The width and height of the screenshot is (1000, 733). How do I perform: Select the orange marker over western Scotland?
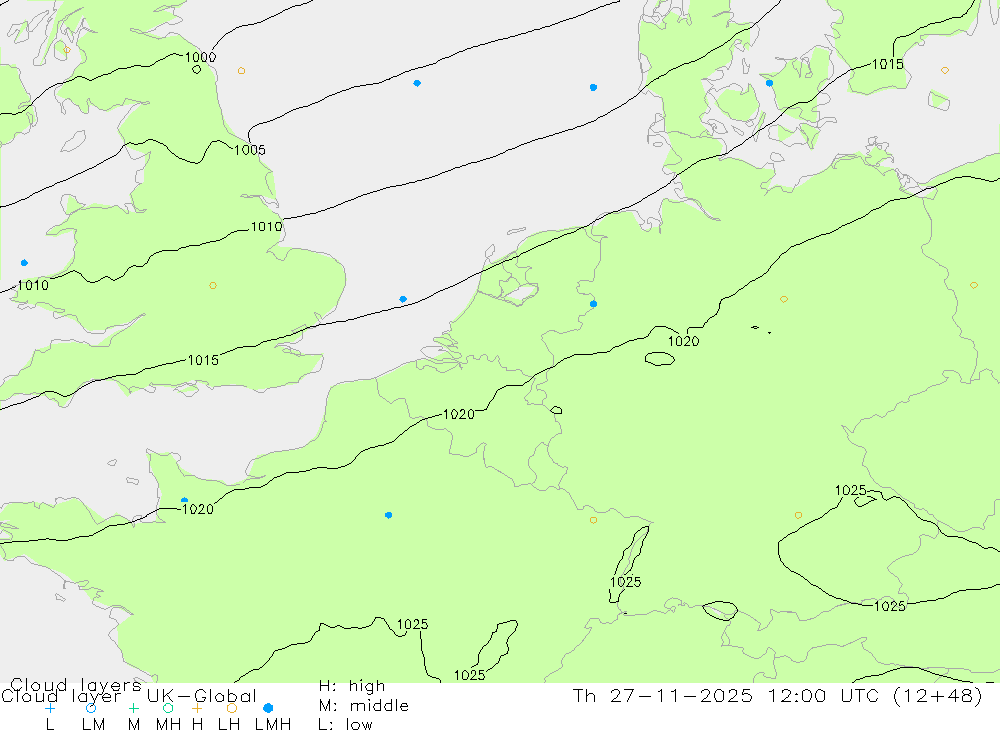67,50
